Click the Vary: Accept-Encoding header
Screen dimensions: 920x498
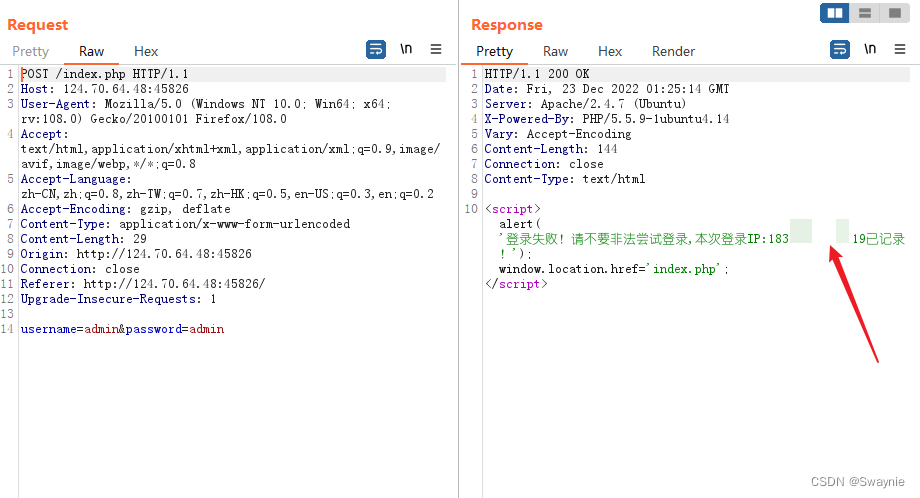point(558,134)
